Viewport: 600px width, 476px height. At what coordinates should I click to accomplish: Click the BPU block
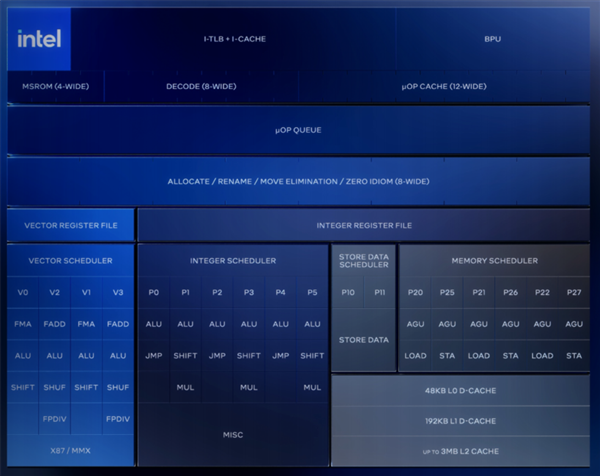point(492,39)
